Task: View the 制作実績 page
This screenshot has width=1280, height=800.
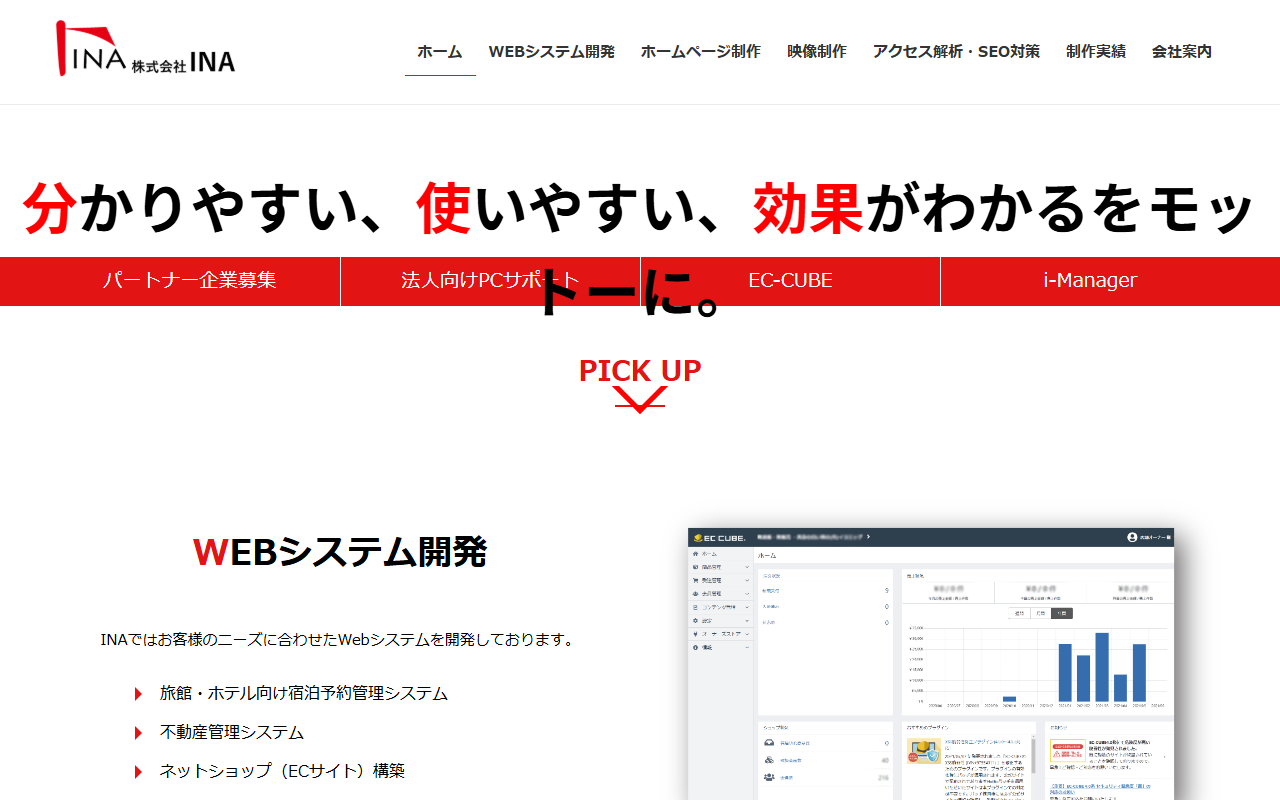Action: click(x=1095, y=52)
